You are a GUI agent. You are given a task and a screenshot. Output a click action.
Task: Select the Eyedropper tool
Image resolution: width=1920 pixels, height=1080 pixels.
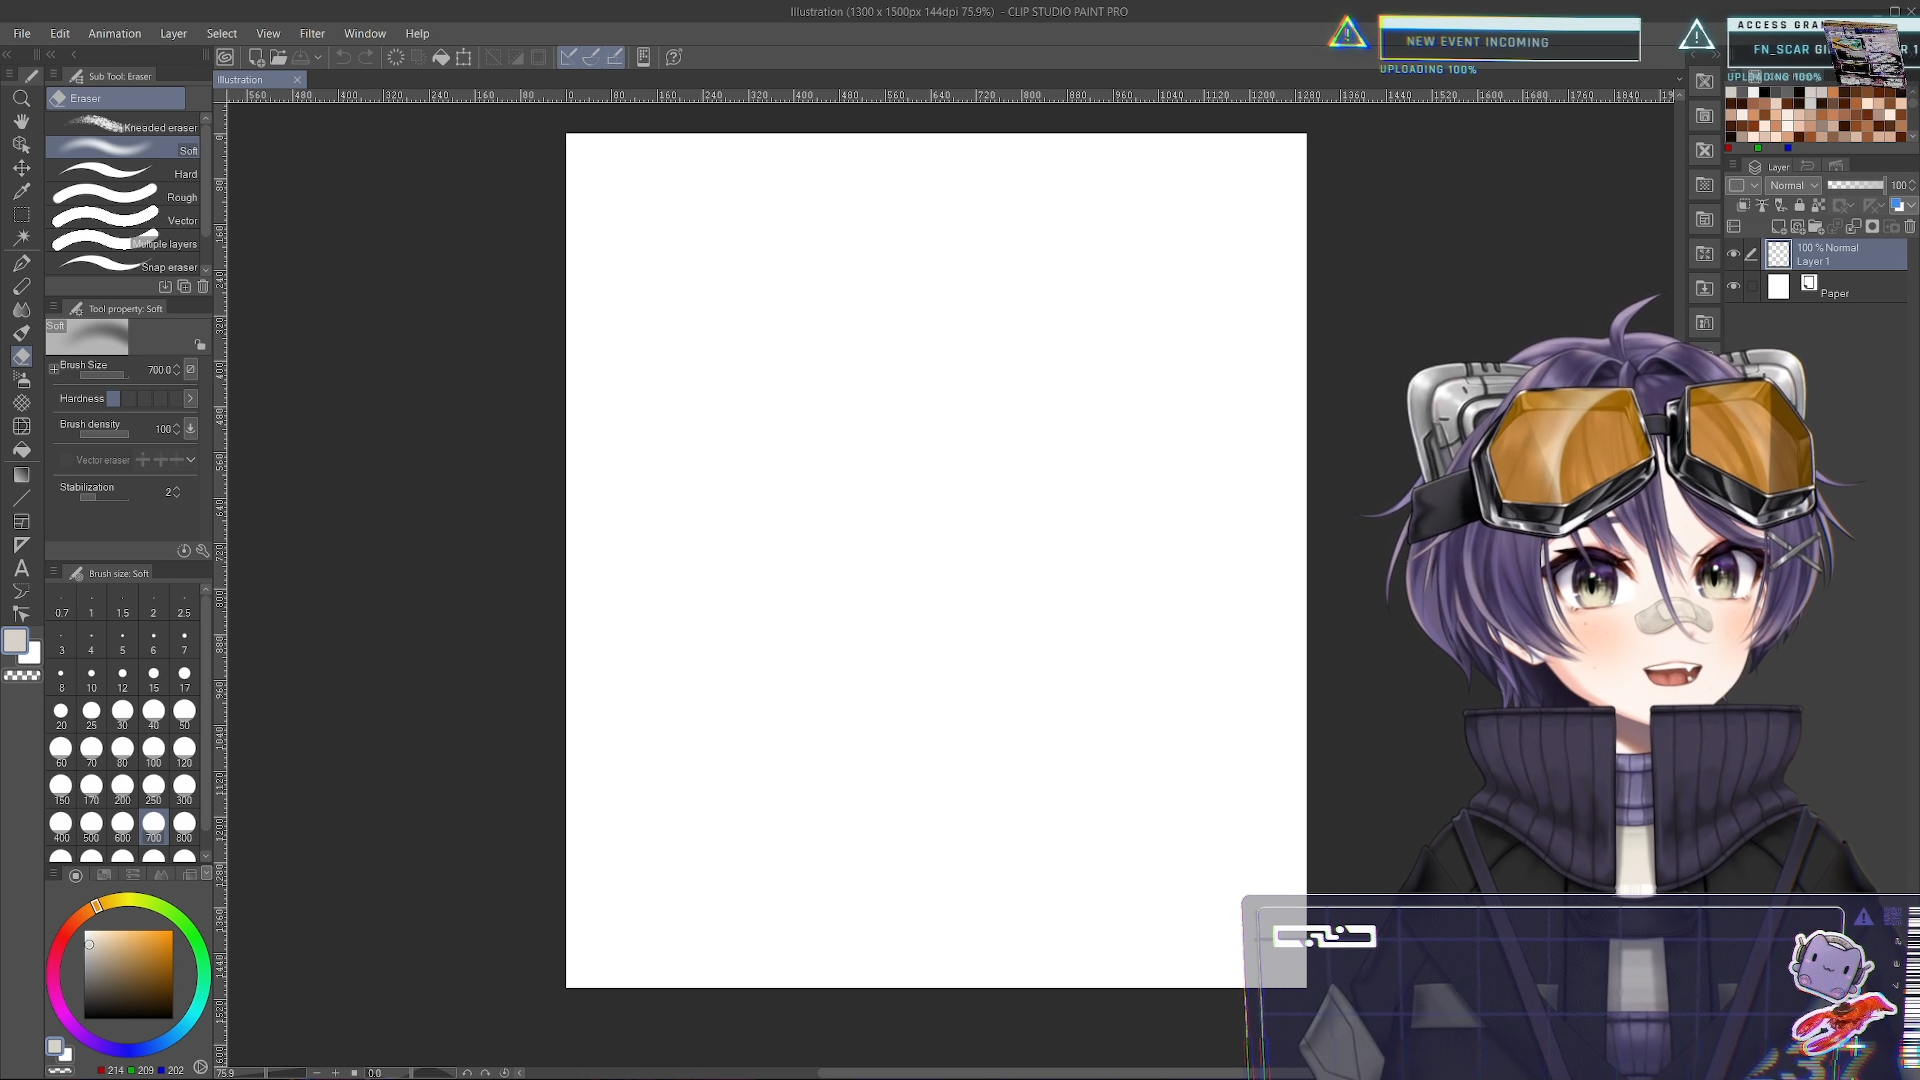21,191
